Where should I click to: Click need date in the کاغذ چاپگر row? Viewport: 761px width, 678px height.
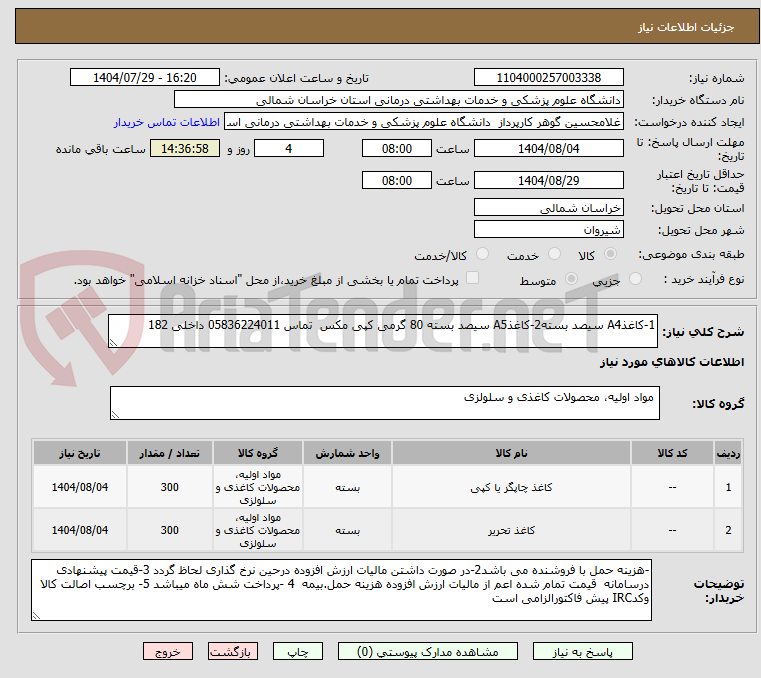(x=80, y=487)
